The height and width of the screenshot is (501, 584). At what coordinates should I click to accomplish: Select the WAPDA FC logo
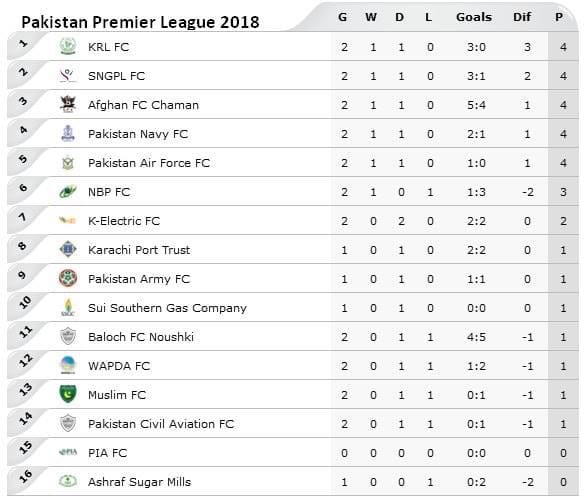(x=68, y=365)
